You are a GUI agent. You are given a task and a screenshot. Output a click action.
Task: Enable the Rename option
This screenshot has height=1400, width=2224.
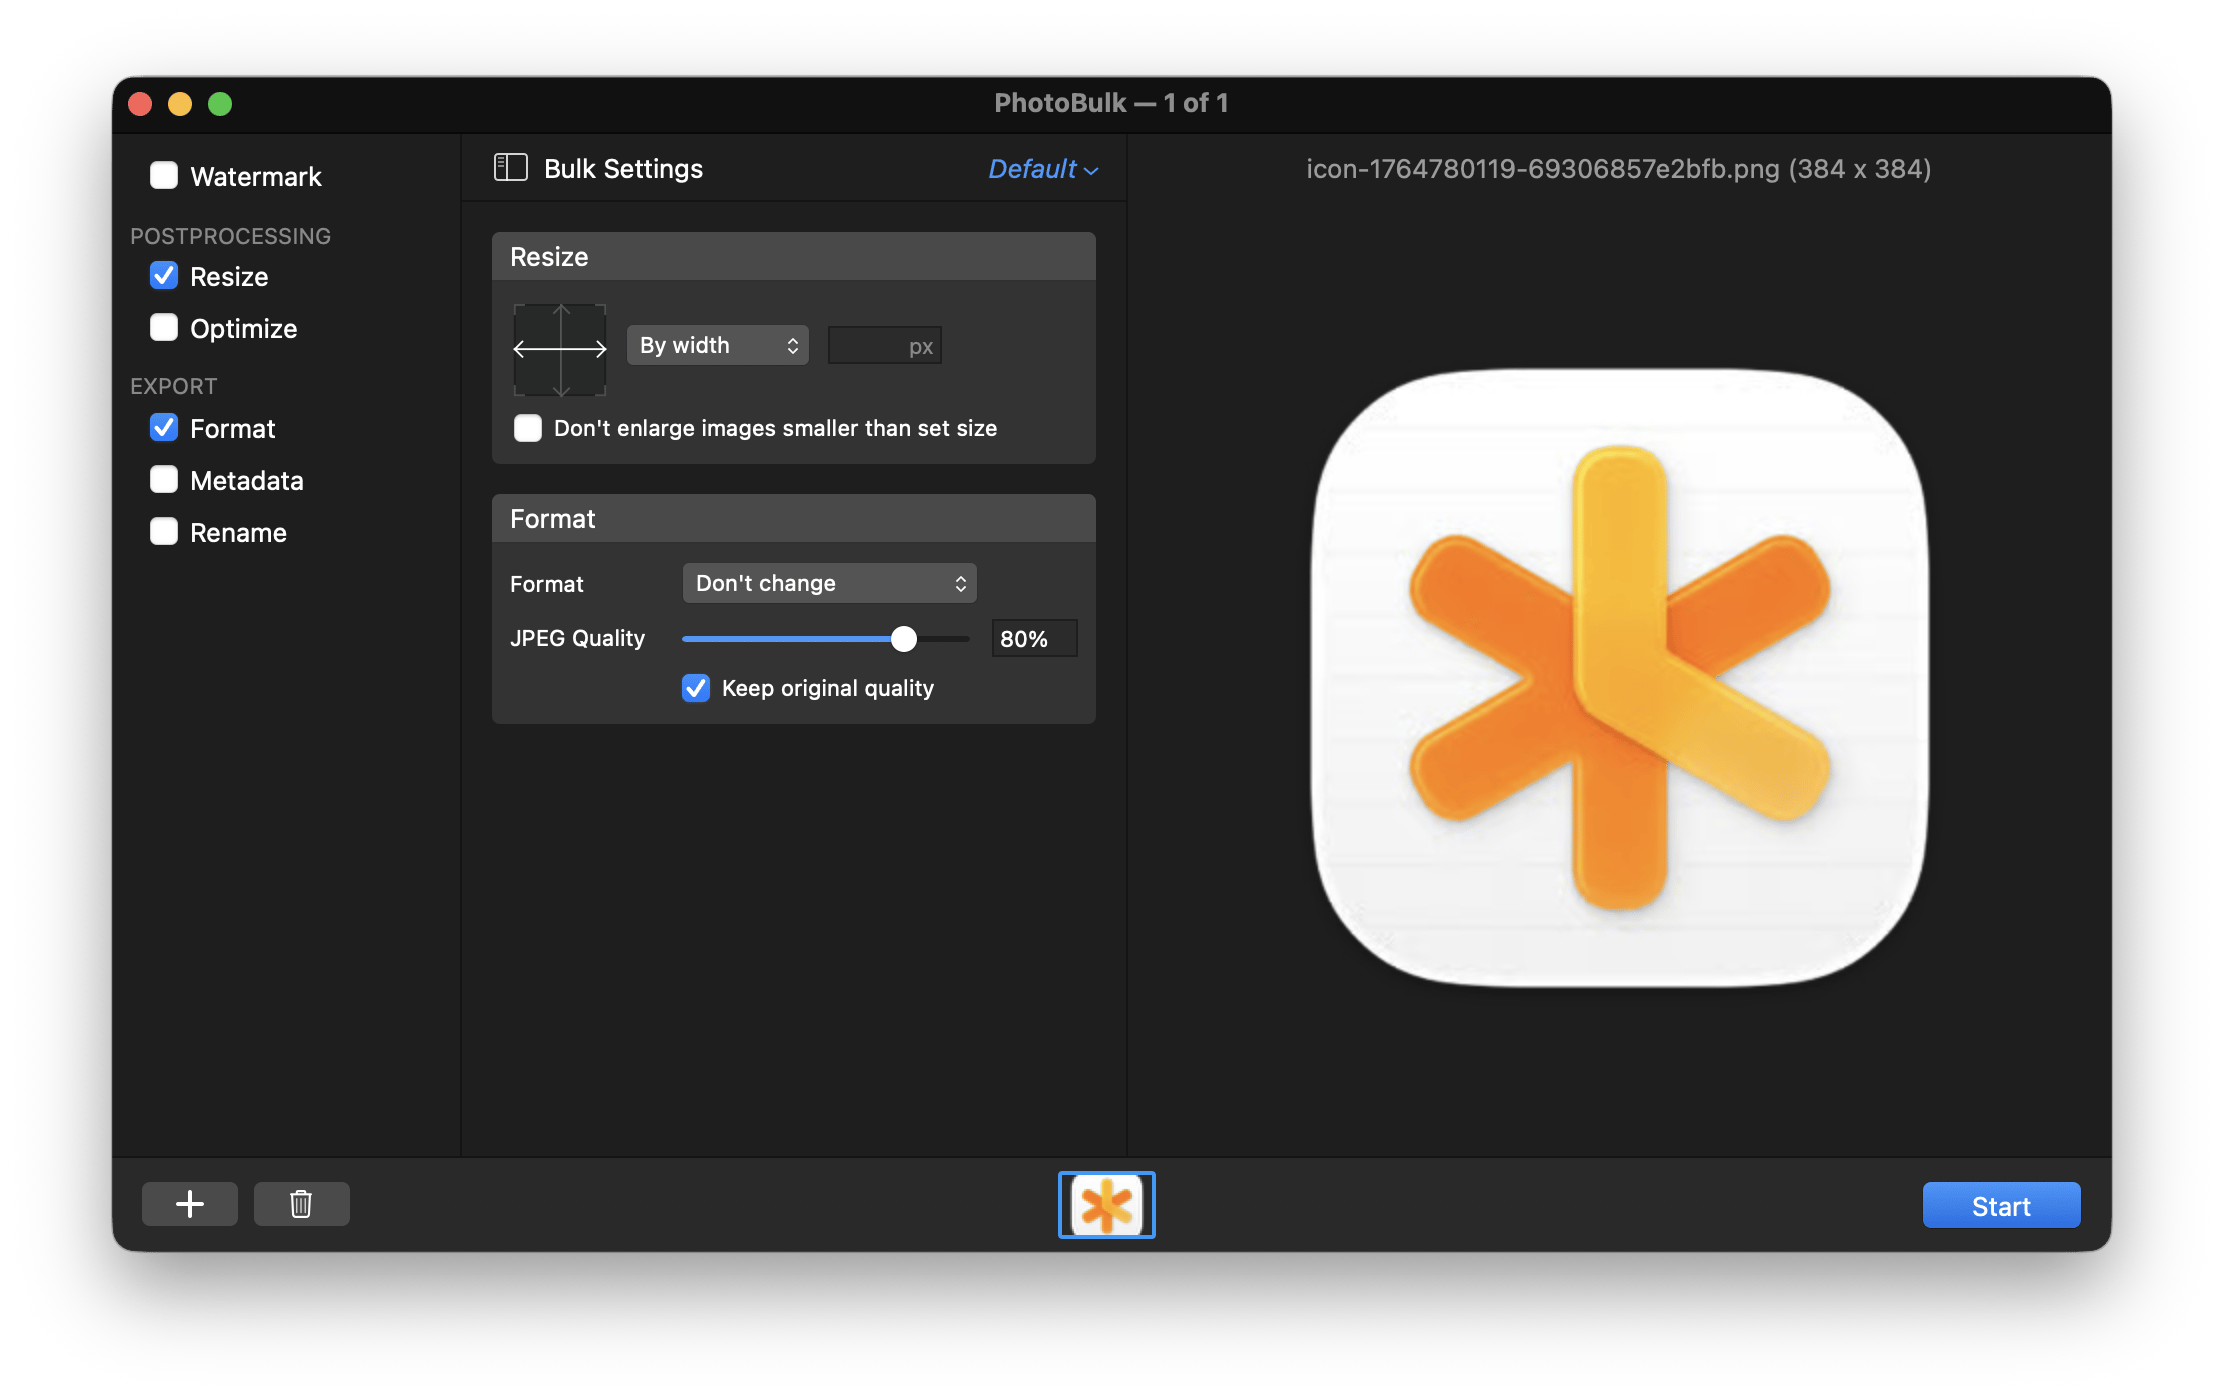pyautogui.click(x=163, y=531)
